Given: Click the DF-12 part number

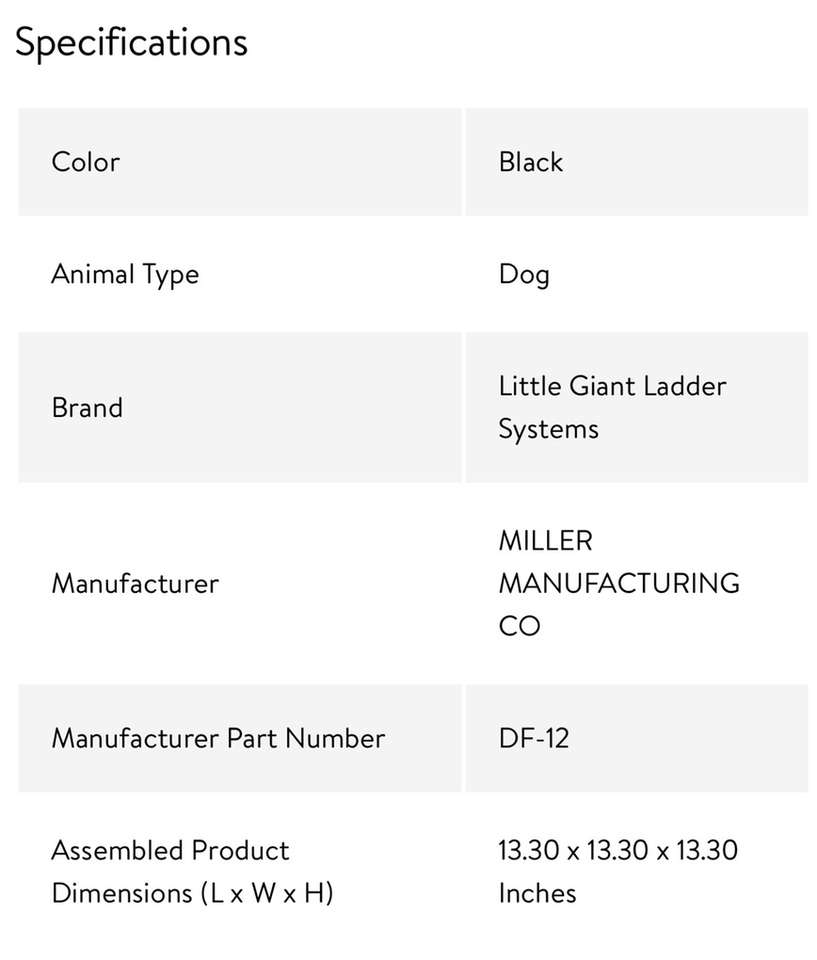Looking at the screenshot, I should pos(533,739).
